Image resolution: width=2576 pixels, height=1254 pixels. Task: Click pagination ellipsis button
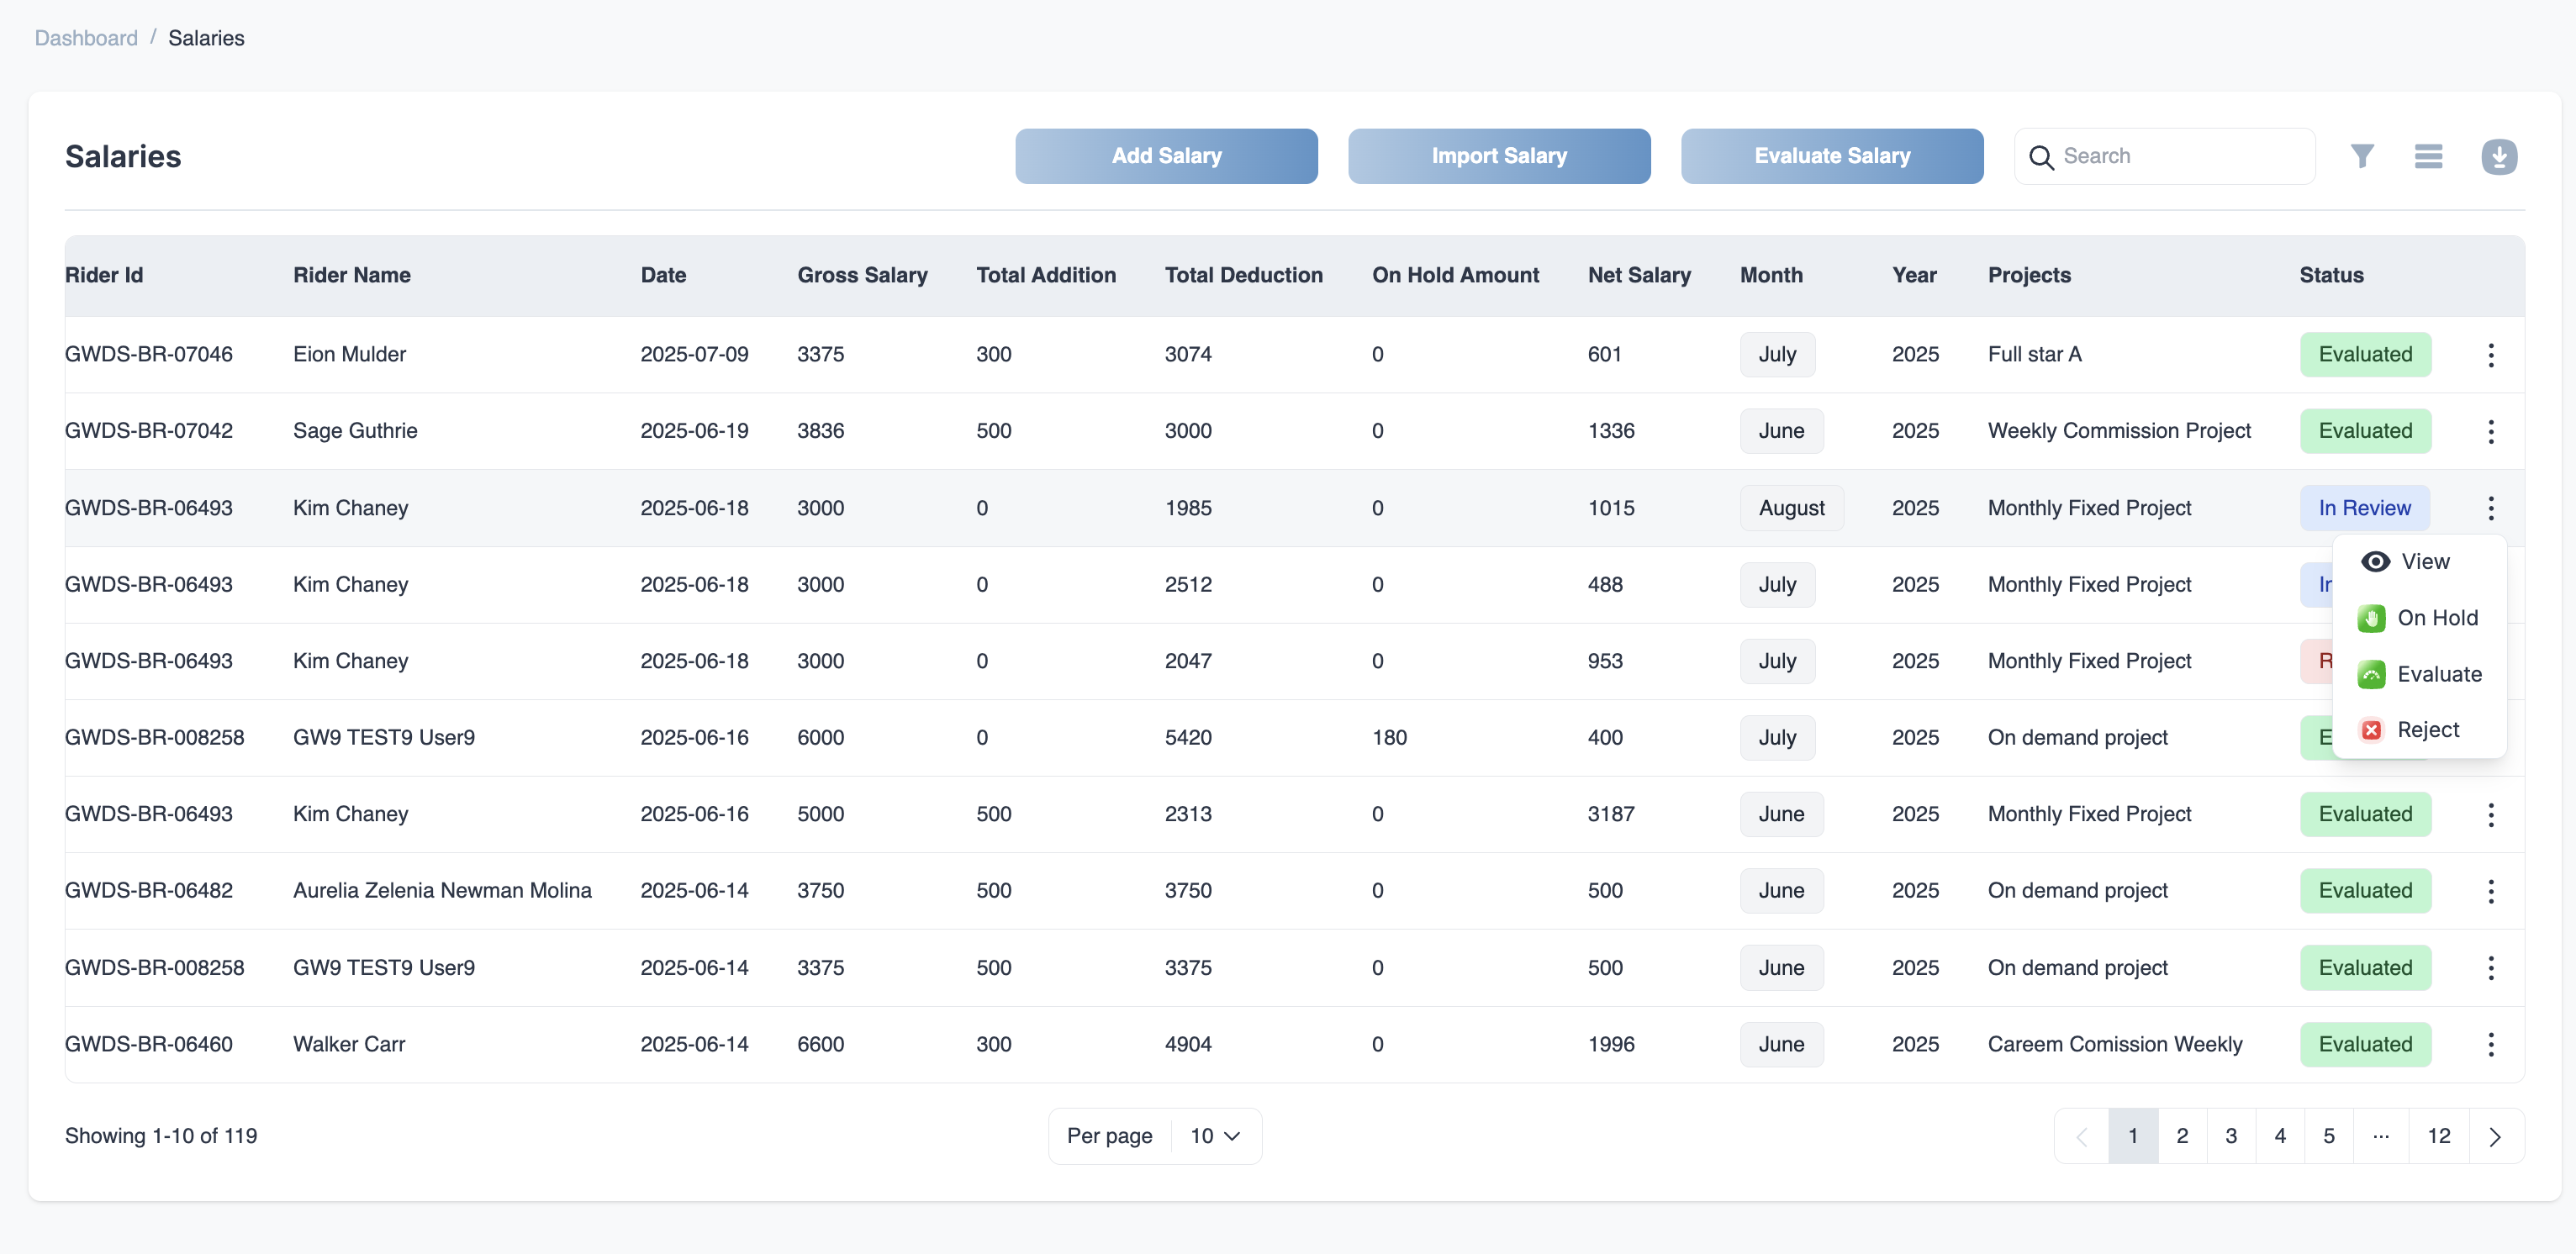[2380, 1136]
